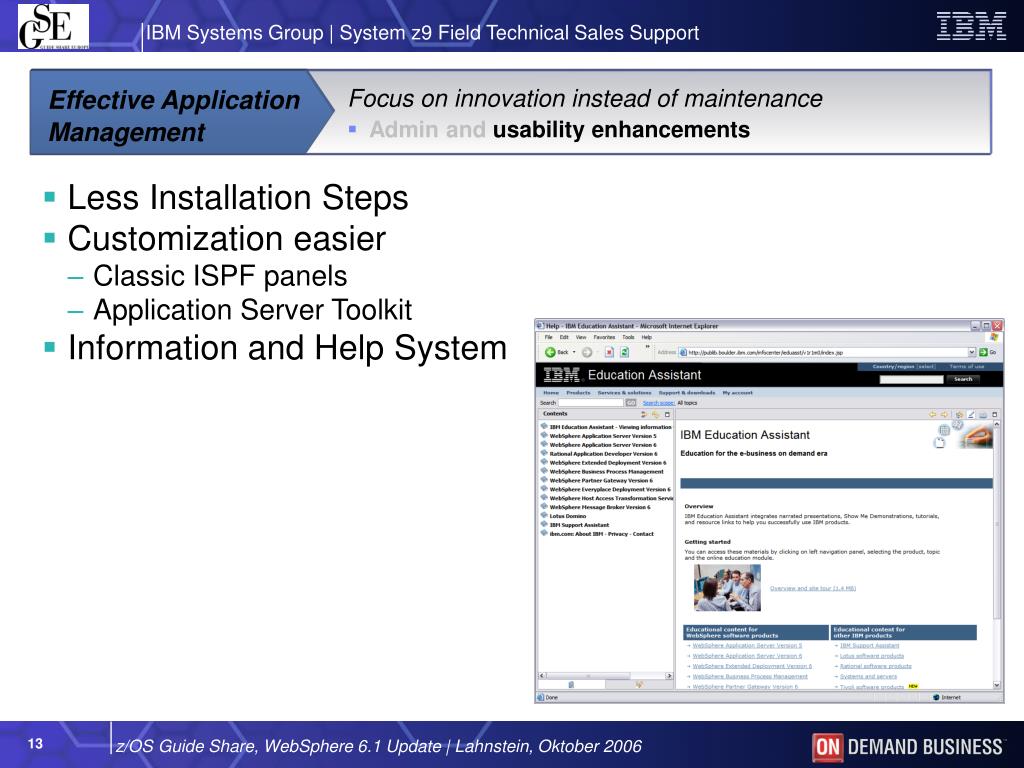This screenshot has width=1024, height=768.
Task: Click book icon beside WebSphere Host Access Transformation
Action: point(544,498)
